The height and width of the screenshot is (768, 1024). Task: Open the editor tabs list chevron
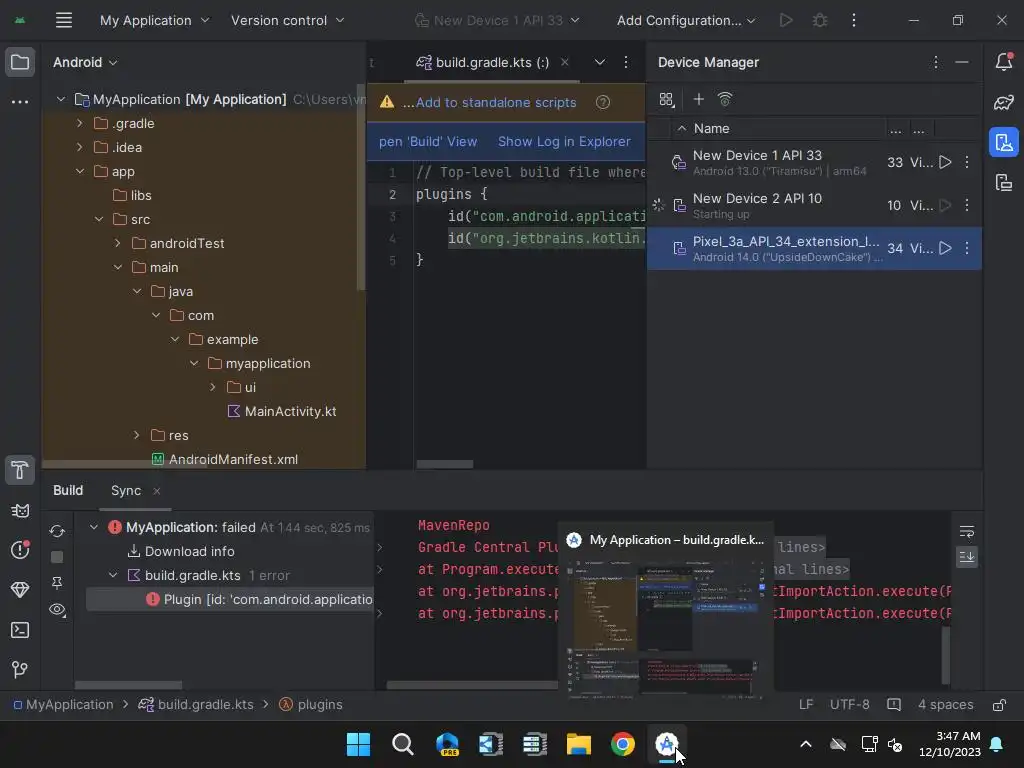[600, 62]
